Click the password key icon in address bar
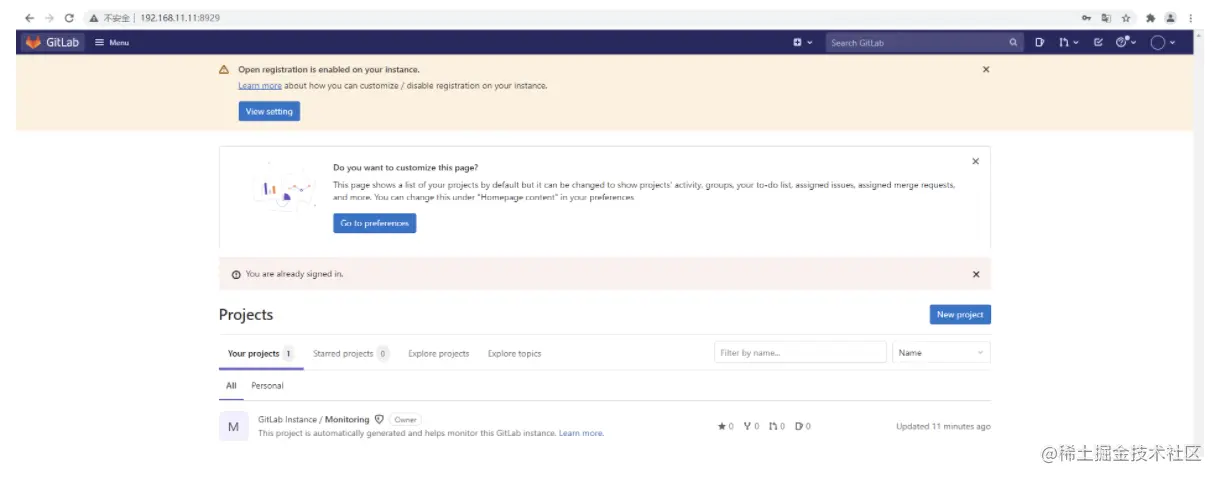Viewport: 1218px width, 480px height. pos(1086,18)
